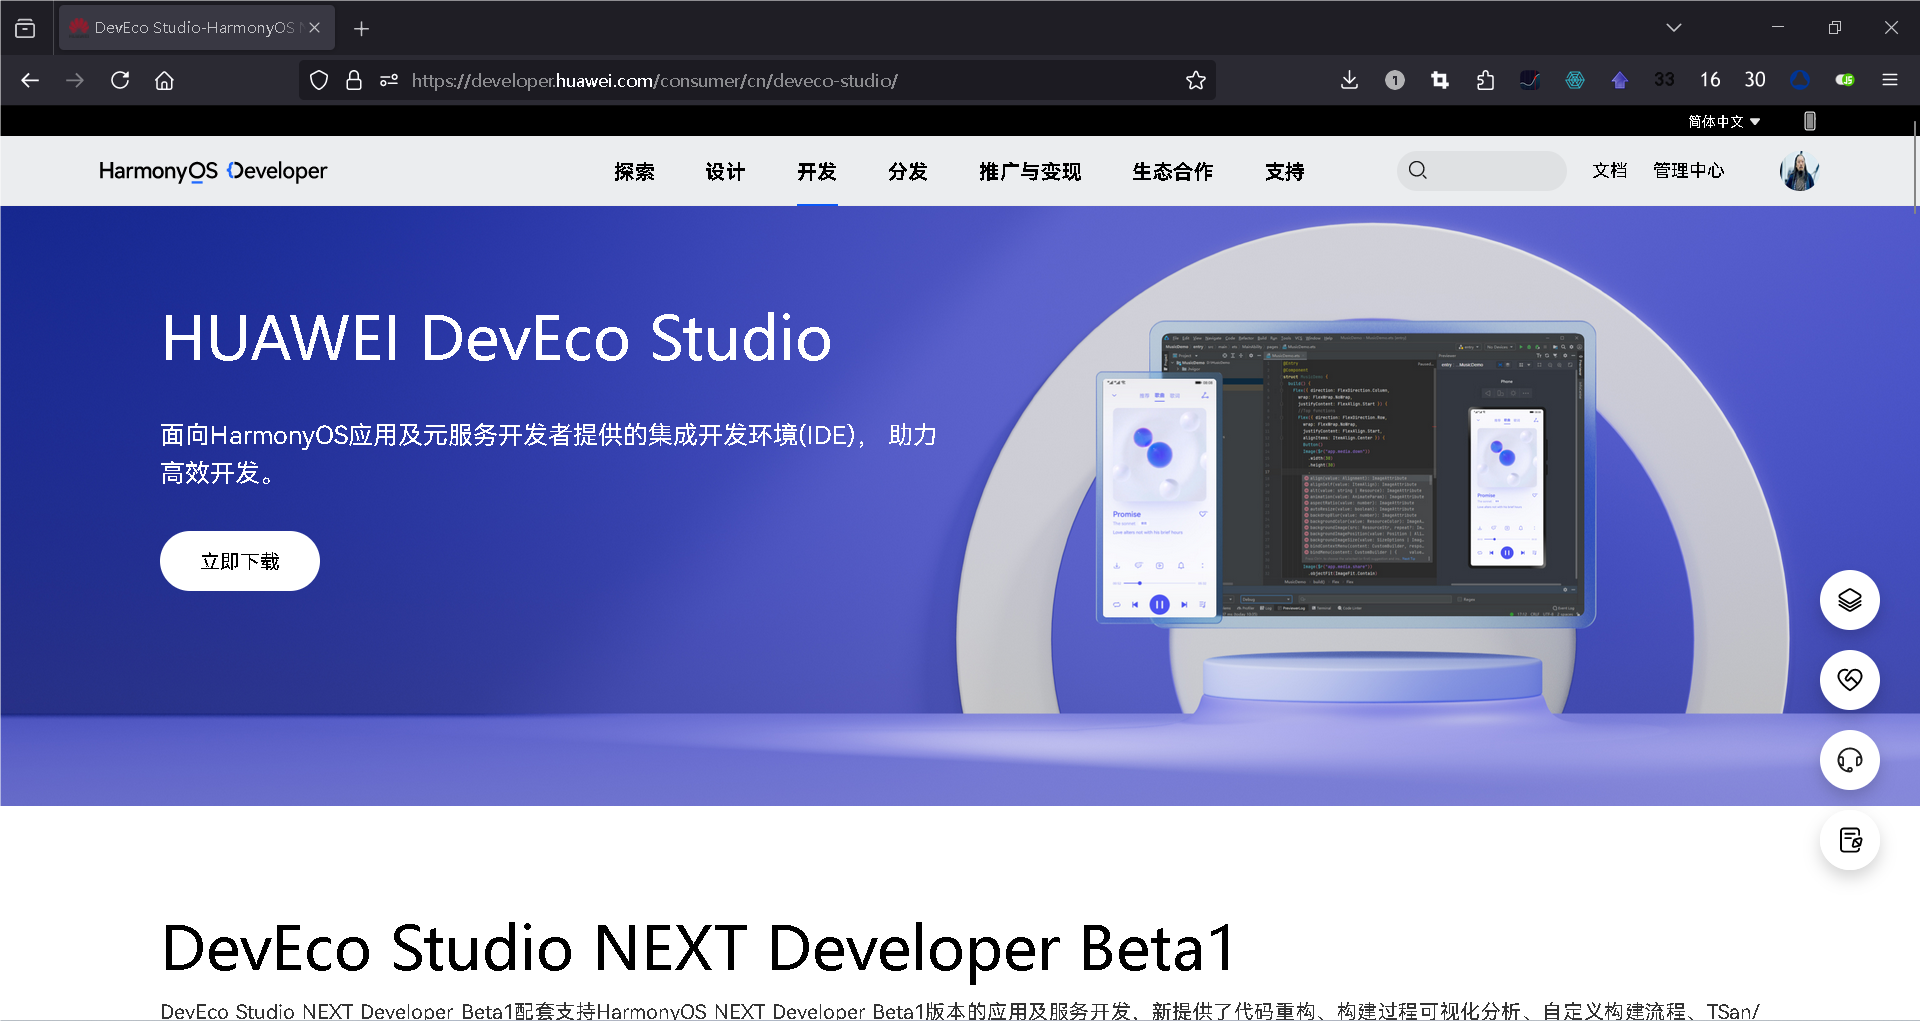Open the extensions puzzle piece menu

click(x=1484, y=80)
